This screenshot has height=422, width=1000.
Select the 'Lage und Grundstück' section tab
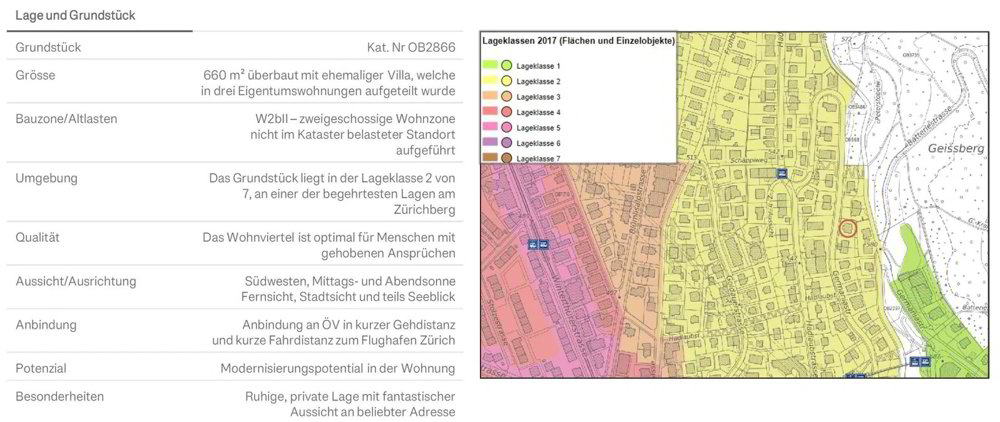click(x=75, y=16)
